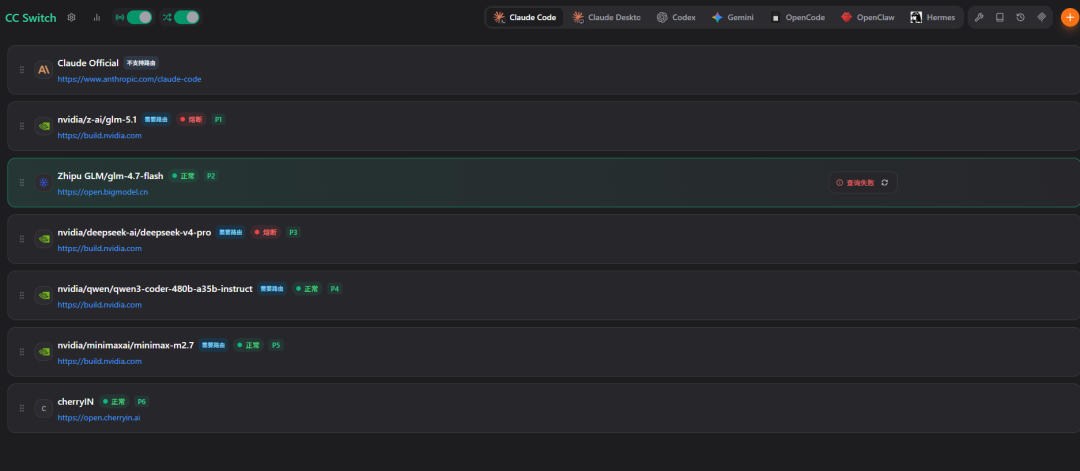Switch to the OpenClaw tab

[868, 17]
